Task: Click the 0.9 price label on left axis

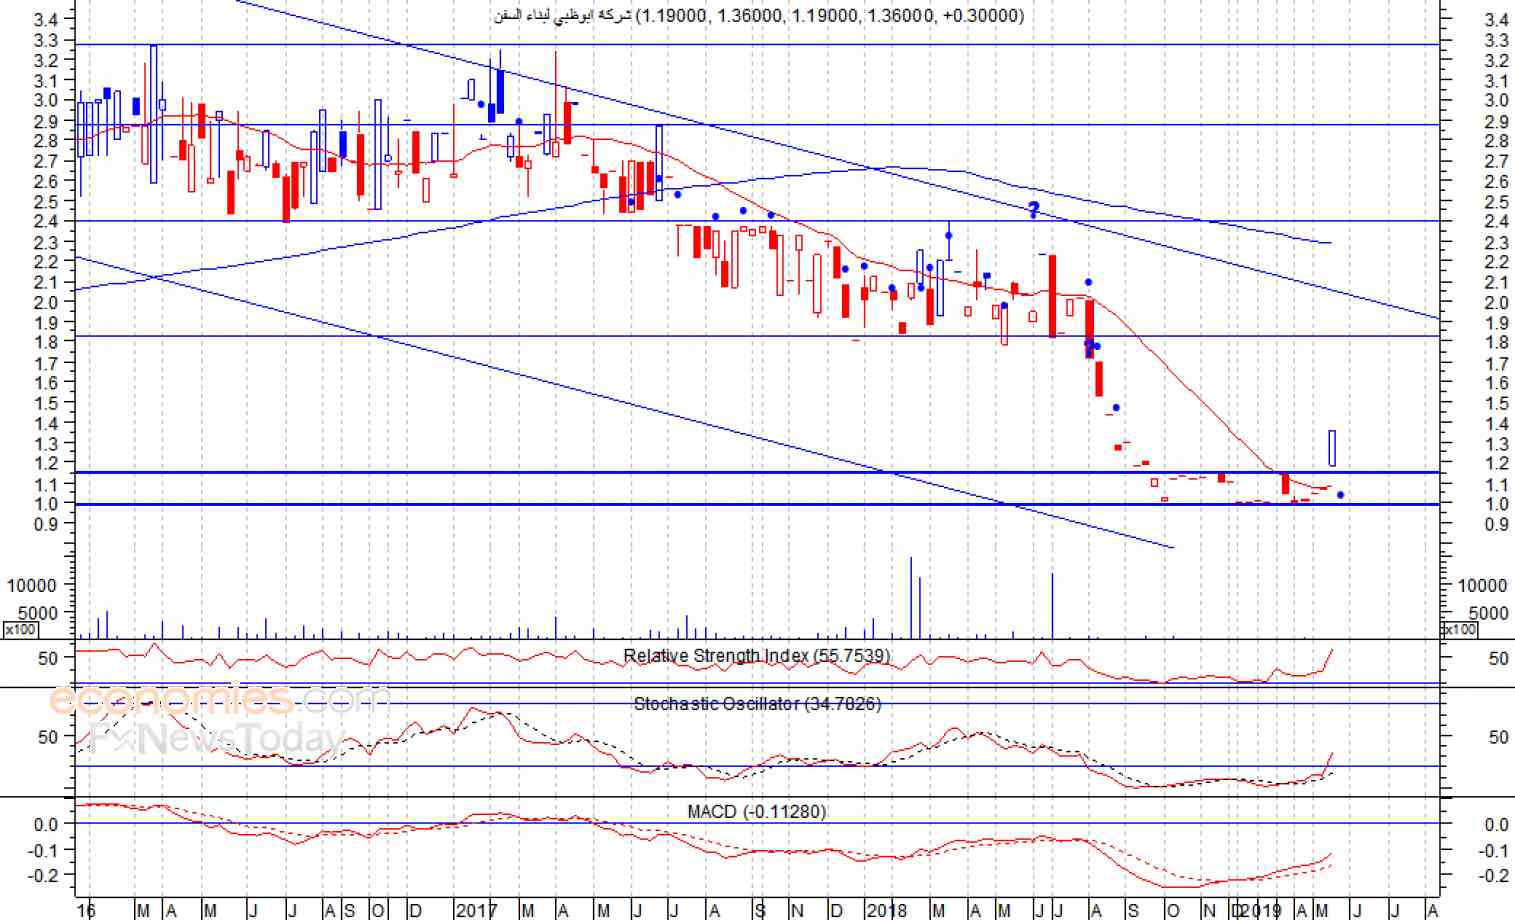Action: (46, 523)
